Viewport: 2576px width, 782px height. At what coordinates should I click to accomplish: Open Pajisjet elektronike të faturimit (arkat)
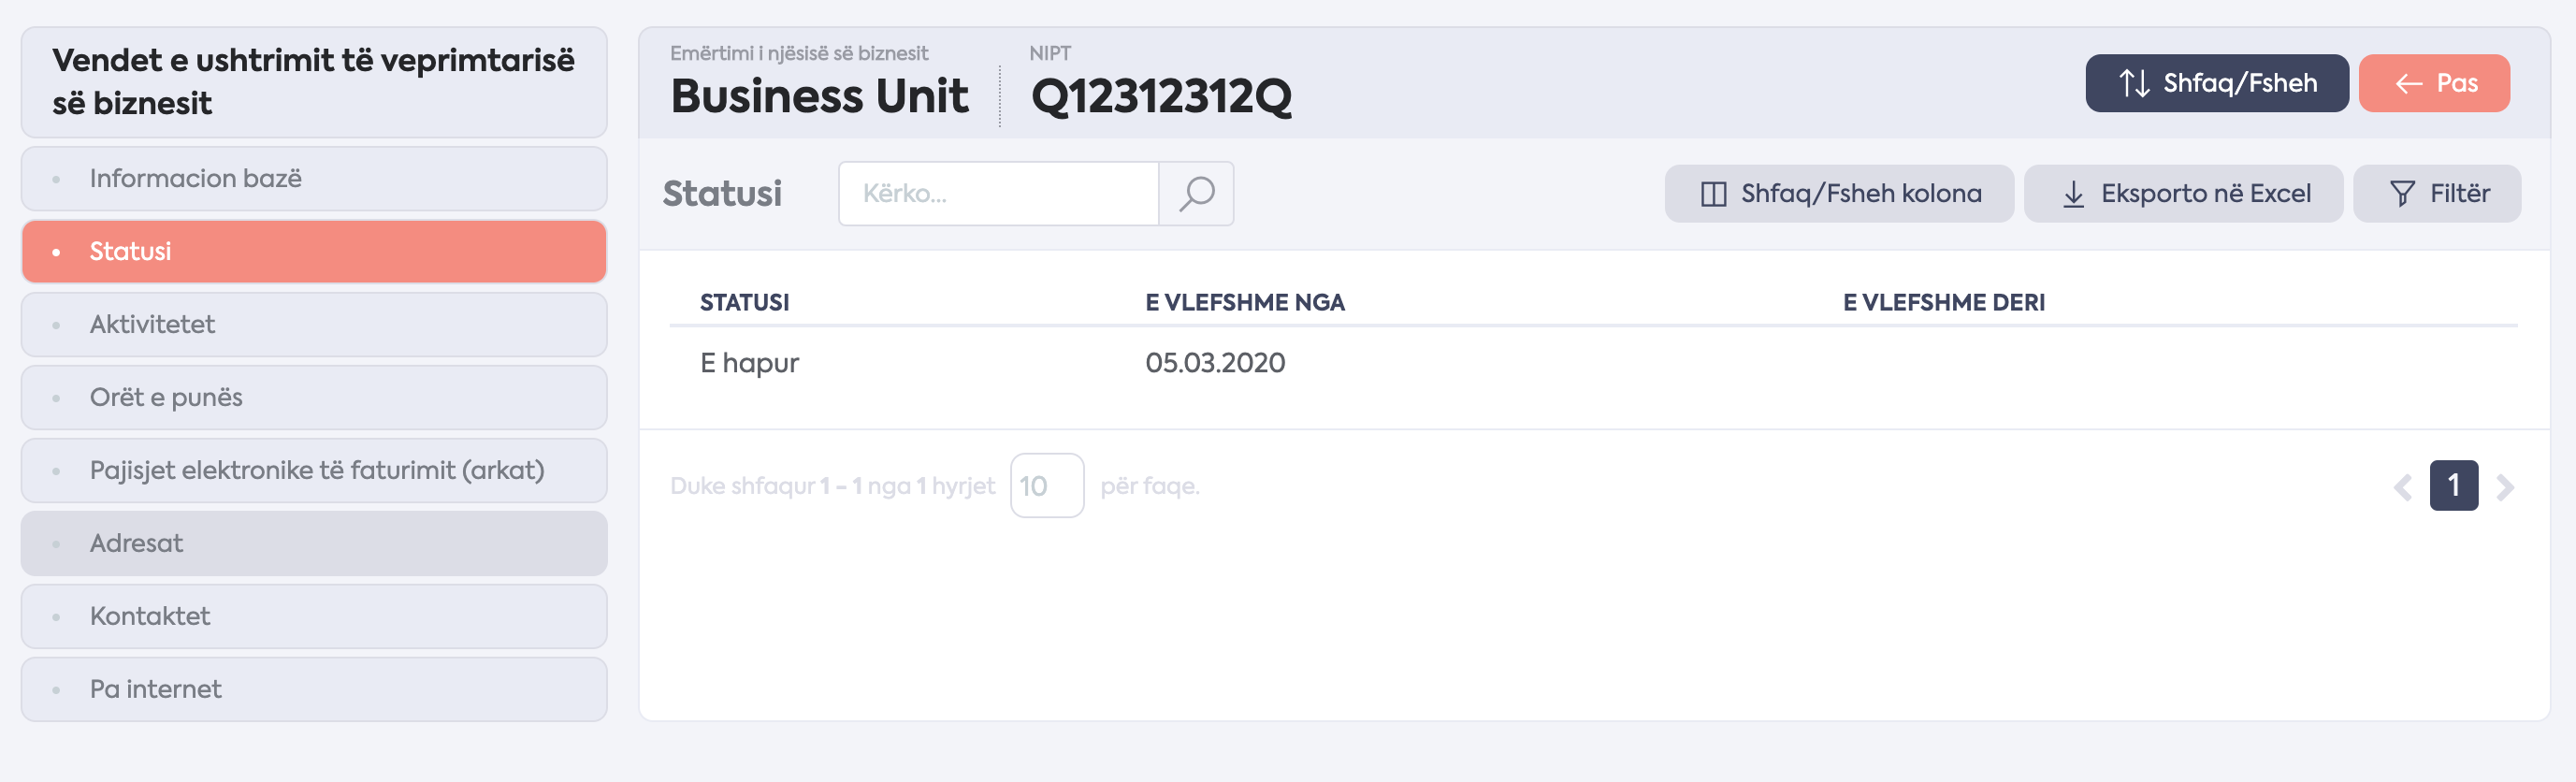314,470
